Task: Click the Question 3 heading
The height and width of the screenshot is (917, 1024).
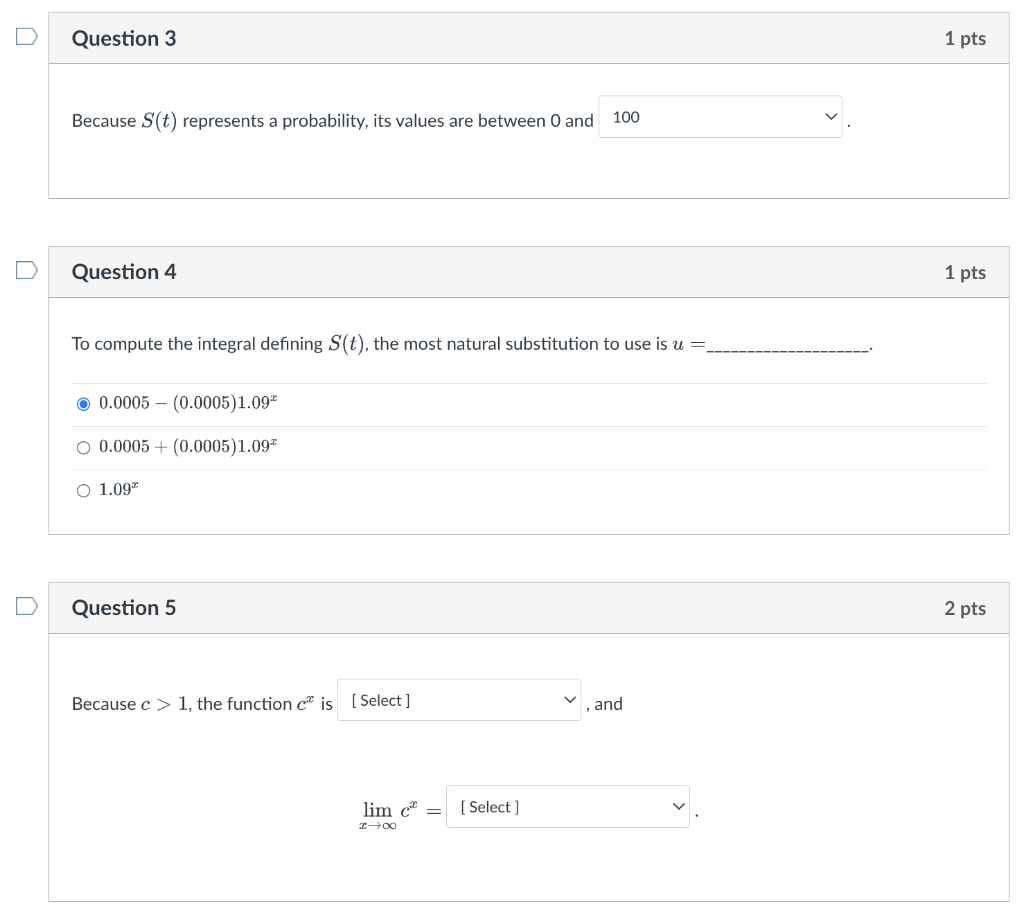Action: pos(124,38)
